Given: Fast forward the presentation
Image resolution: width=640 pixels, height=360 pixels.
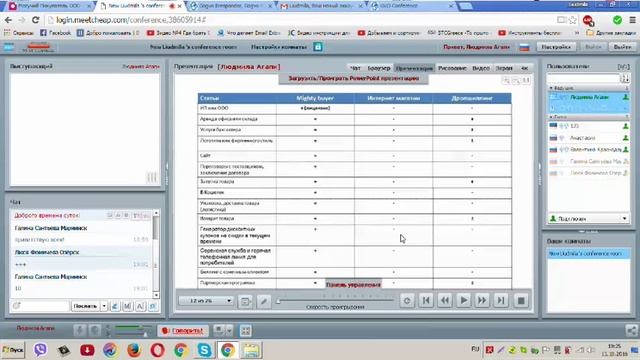Looking at the screenshot, I should click(482, 301).
